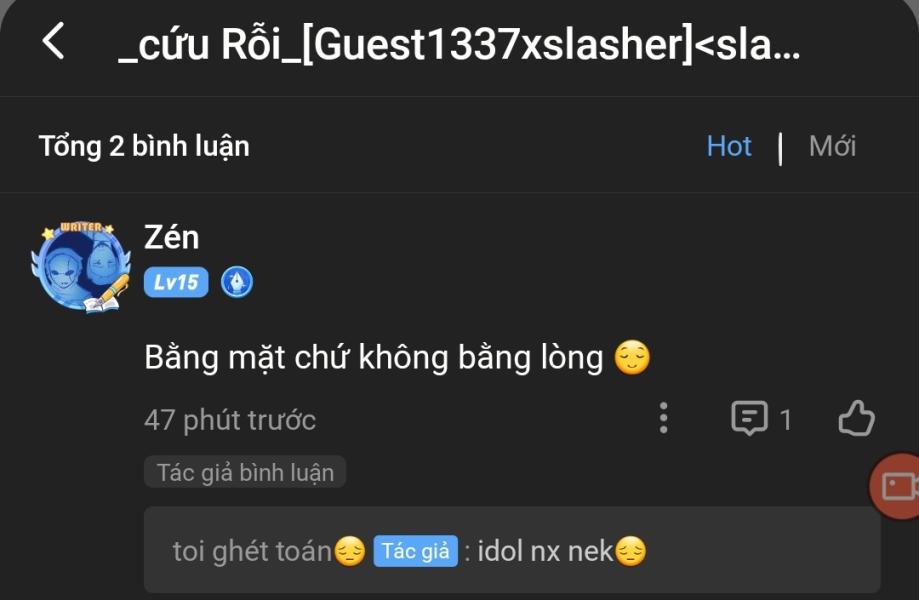The width and height of the screenshot is (919, 600).
Task: Switch to the Mới comments tab
Action: click(832, 146)
